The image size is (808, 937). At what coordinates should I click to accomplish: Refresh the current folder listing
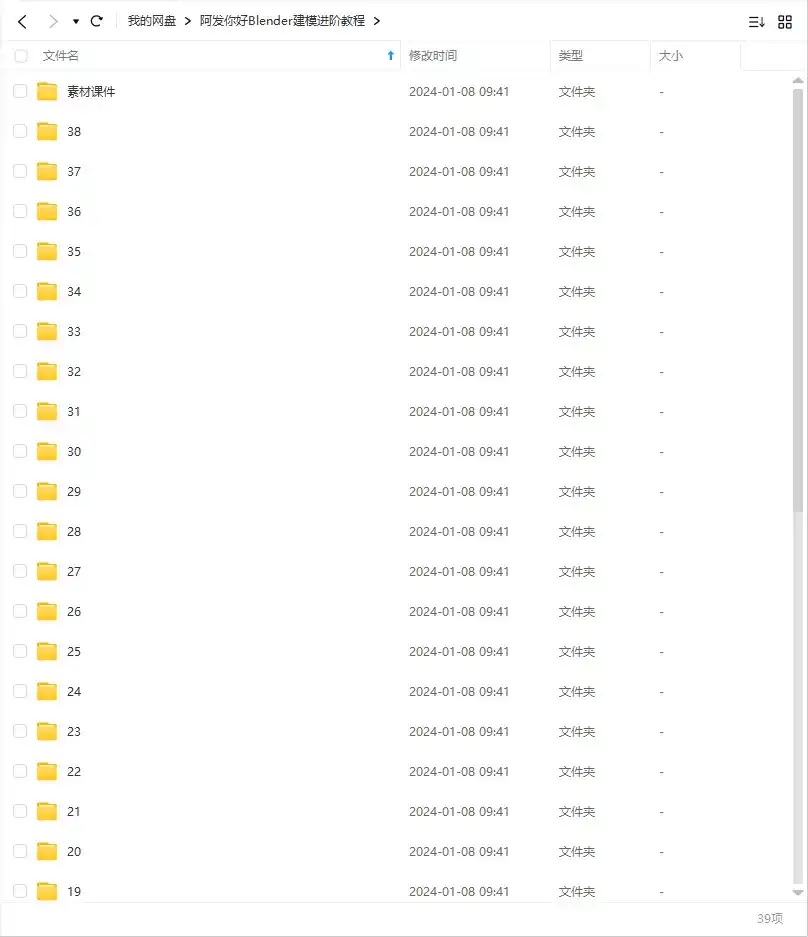pos(97,21)
